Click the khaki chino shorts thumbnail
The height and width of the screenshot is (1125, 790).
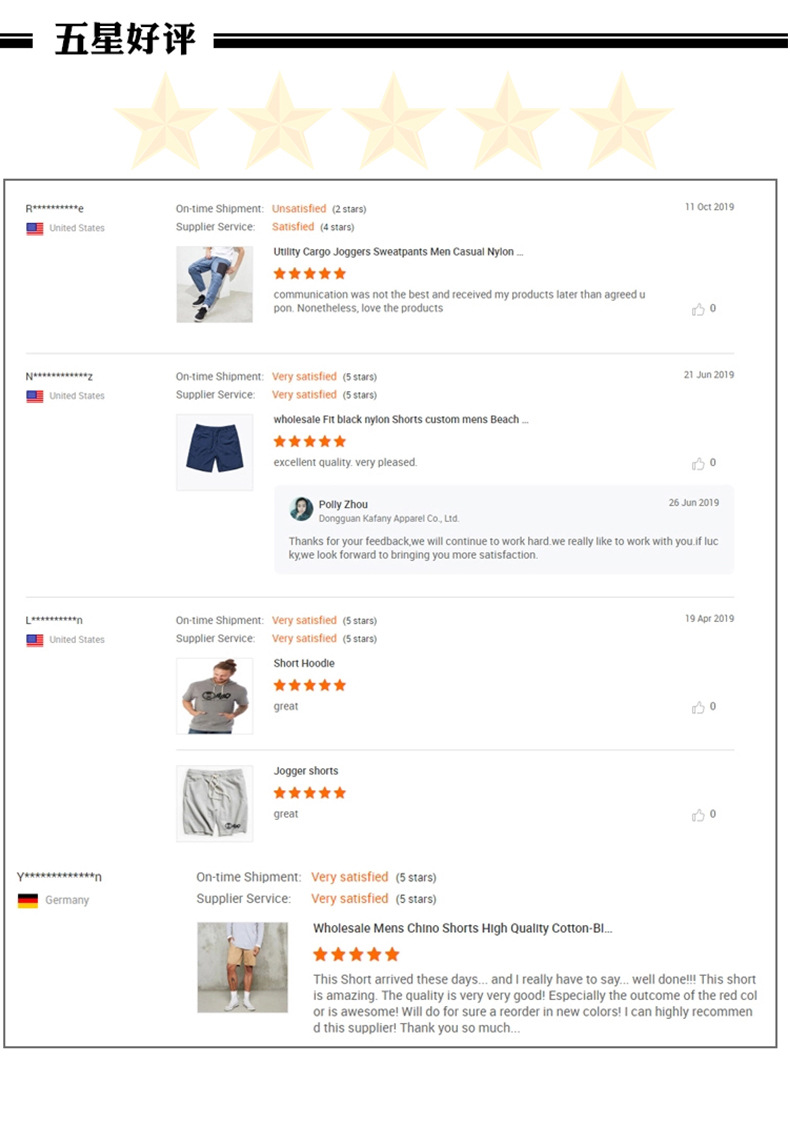click(242, 967)
